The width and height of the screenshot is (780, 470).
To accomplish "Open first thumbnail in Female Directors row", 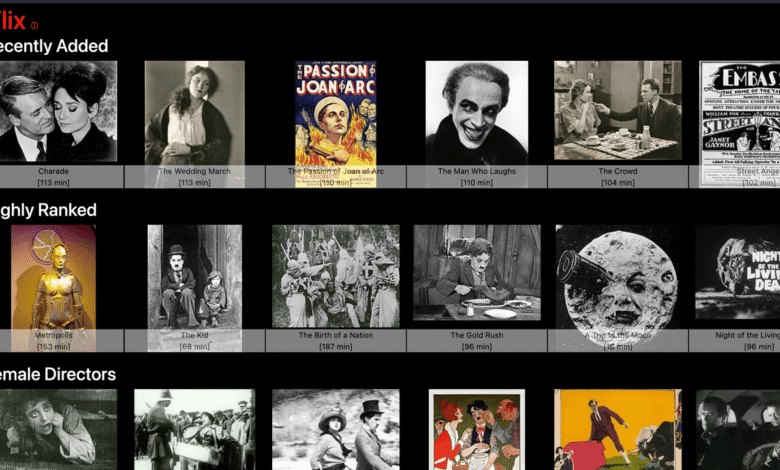I will tap(58, 430).
